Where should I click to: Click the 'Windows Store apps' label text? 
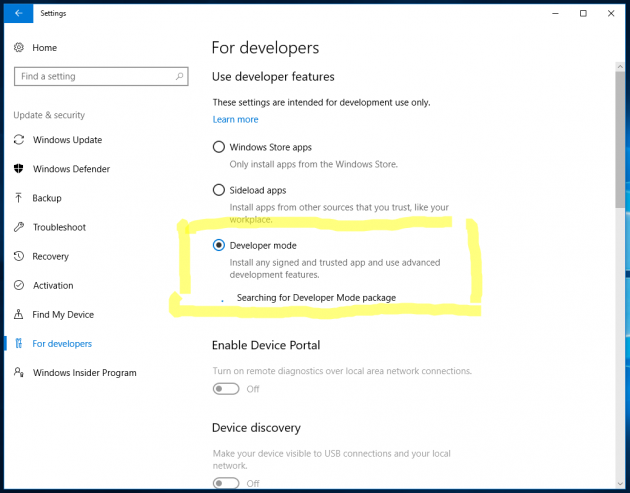(x=270, y=147)
